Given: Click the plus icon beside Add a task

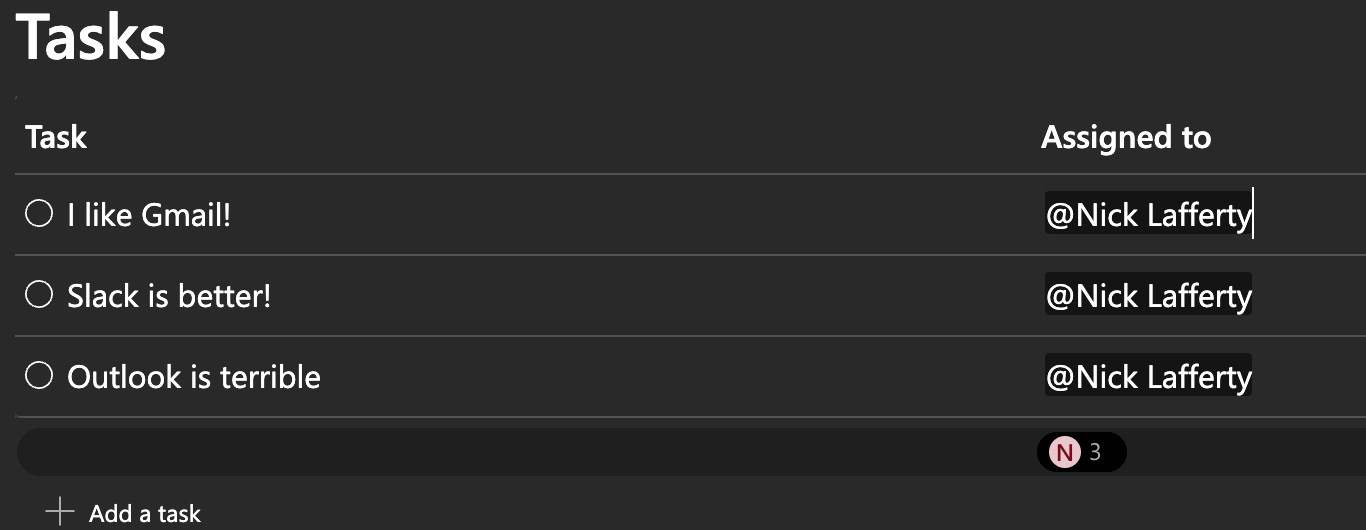Looking at the screenshot, I should 60,513.
